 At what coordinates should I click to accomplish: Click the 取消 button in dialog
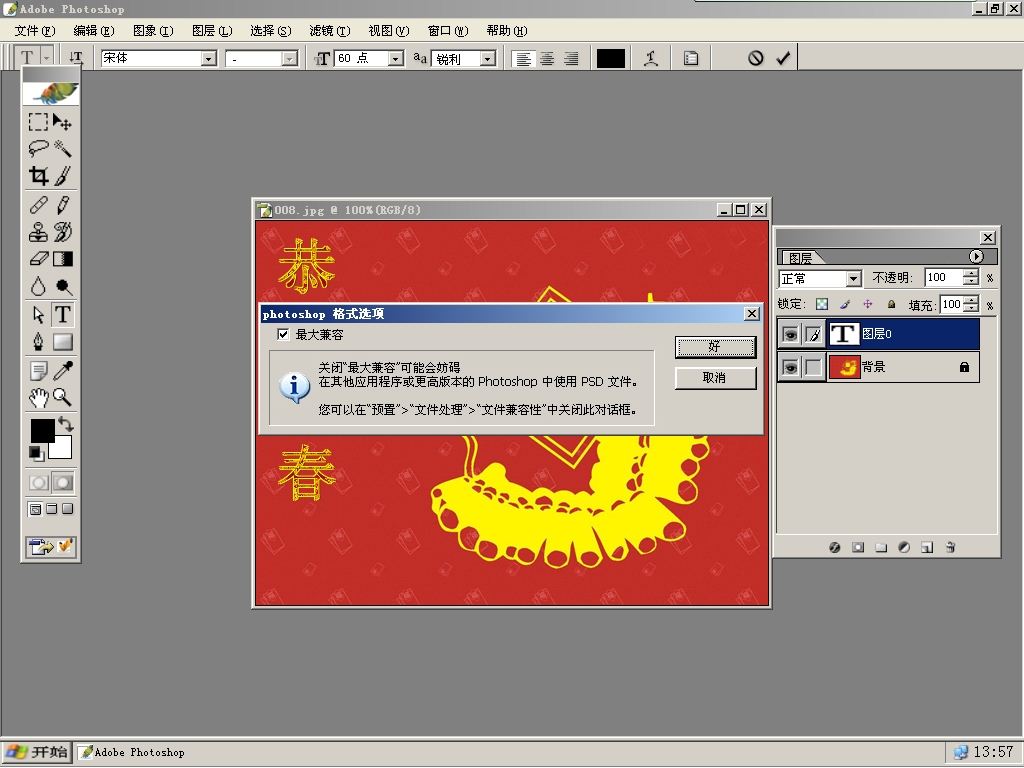tap(715, 378)
